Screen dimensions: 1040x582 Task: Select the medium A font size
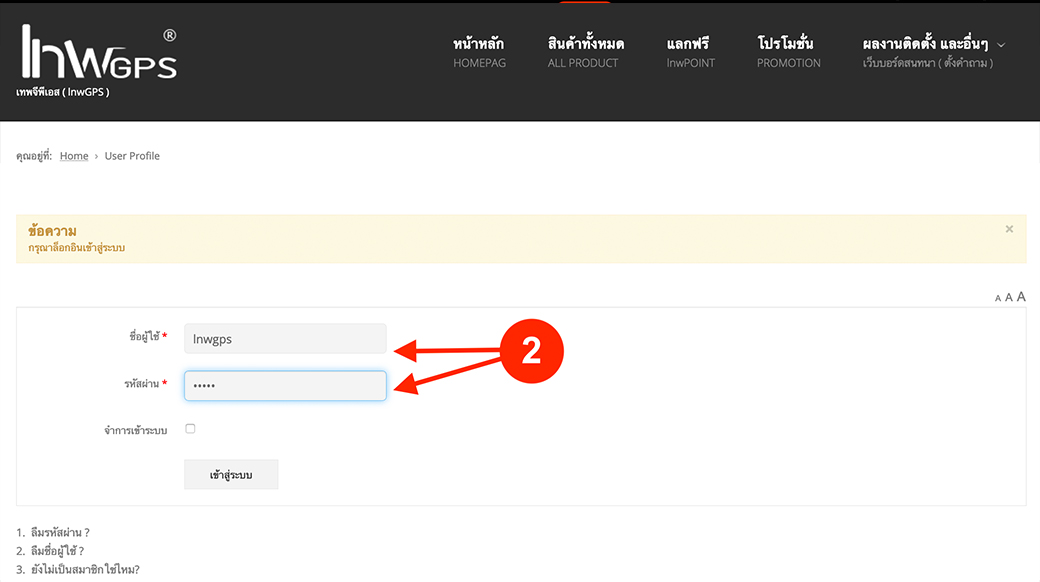(1009, 298)
